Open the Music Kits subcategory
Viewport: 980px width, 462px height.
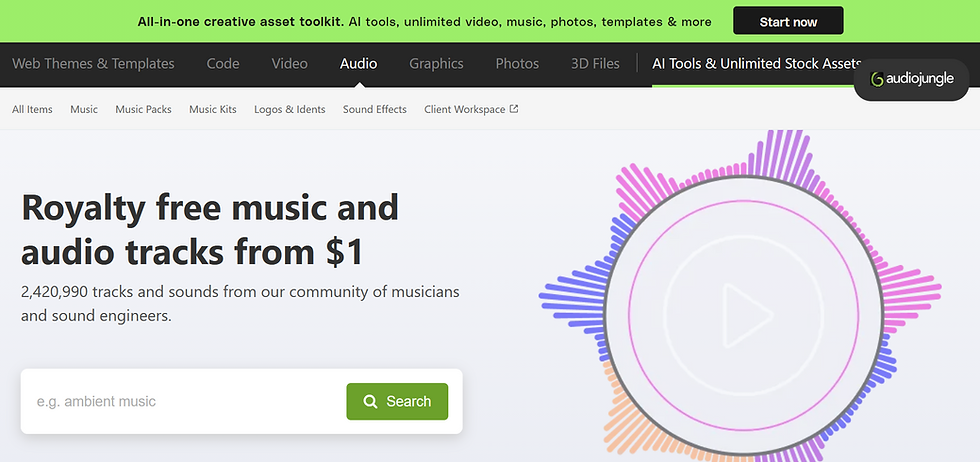point(212,109)
